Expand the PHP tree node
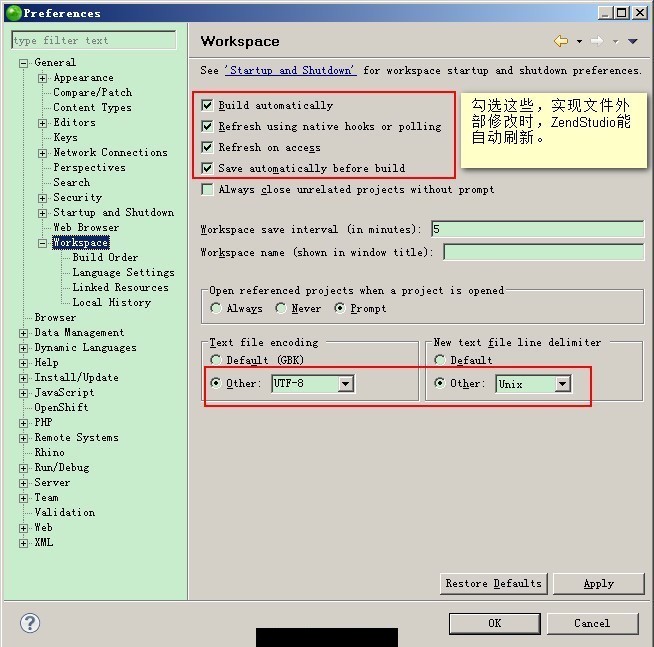The height and width of the screenshot is (647, 654). click(24, 423)
